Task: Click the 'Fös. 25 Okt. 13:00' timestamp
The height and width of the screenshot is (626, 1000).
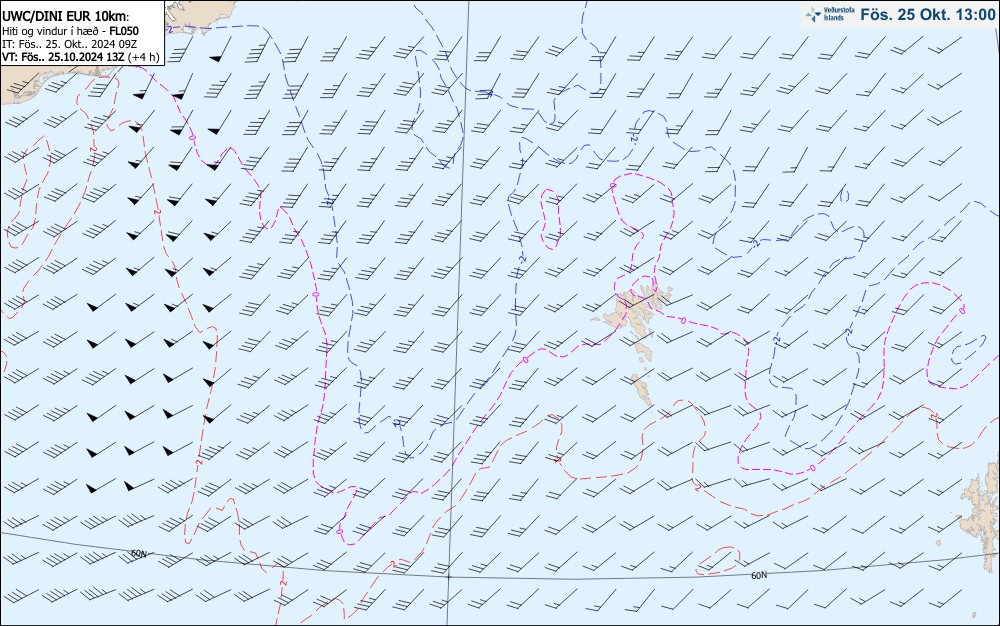Action: point(927,15)
